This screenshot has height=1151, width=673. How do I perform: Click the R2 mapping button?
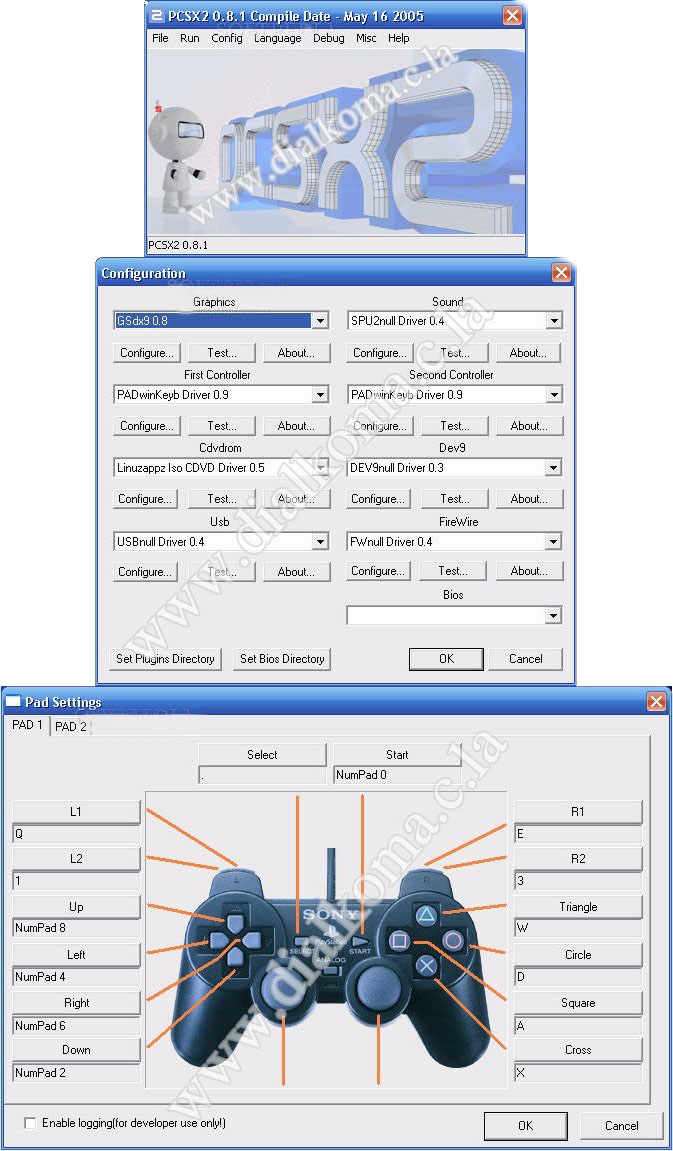[x=578, y=859]
